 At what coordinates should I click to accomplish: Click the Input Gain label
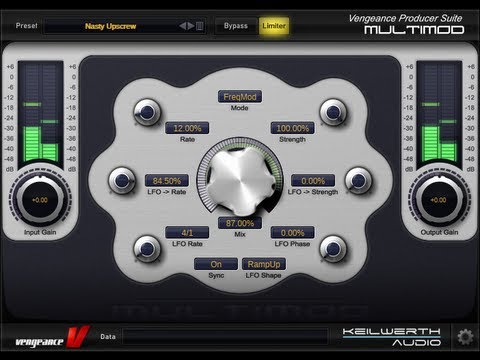40,232
